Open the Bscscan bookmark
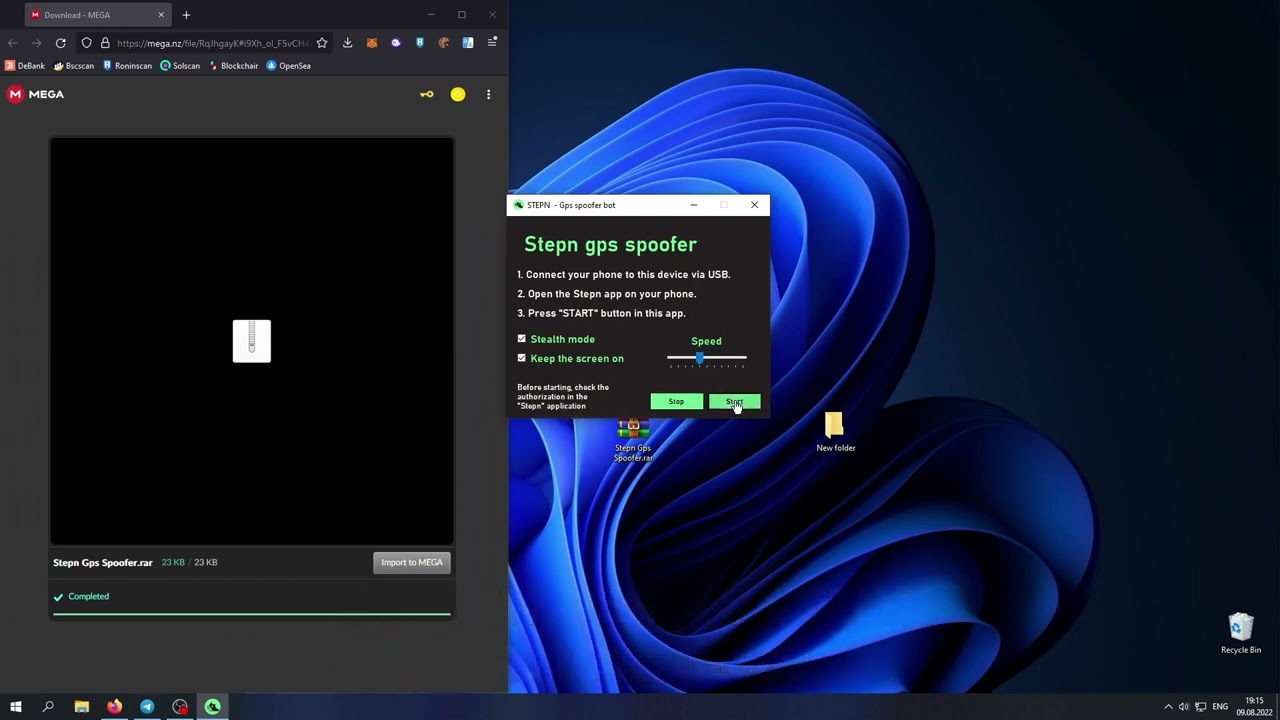 (x=74, y=66)
